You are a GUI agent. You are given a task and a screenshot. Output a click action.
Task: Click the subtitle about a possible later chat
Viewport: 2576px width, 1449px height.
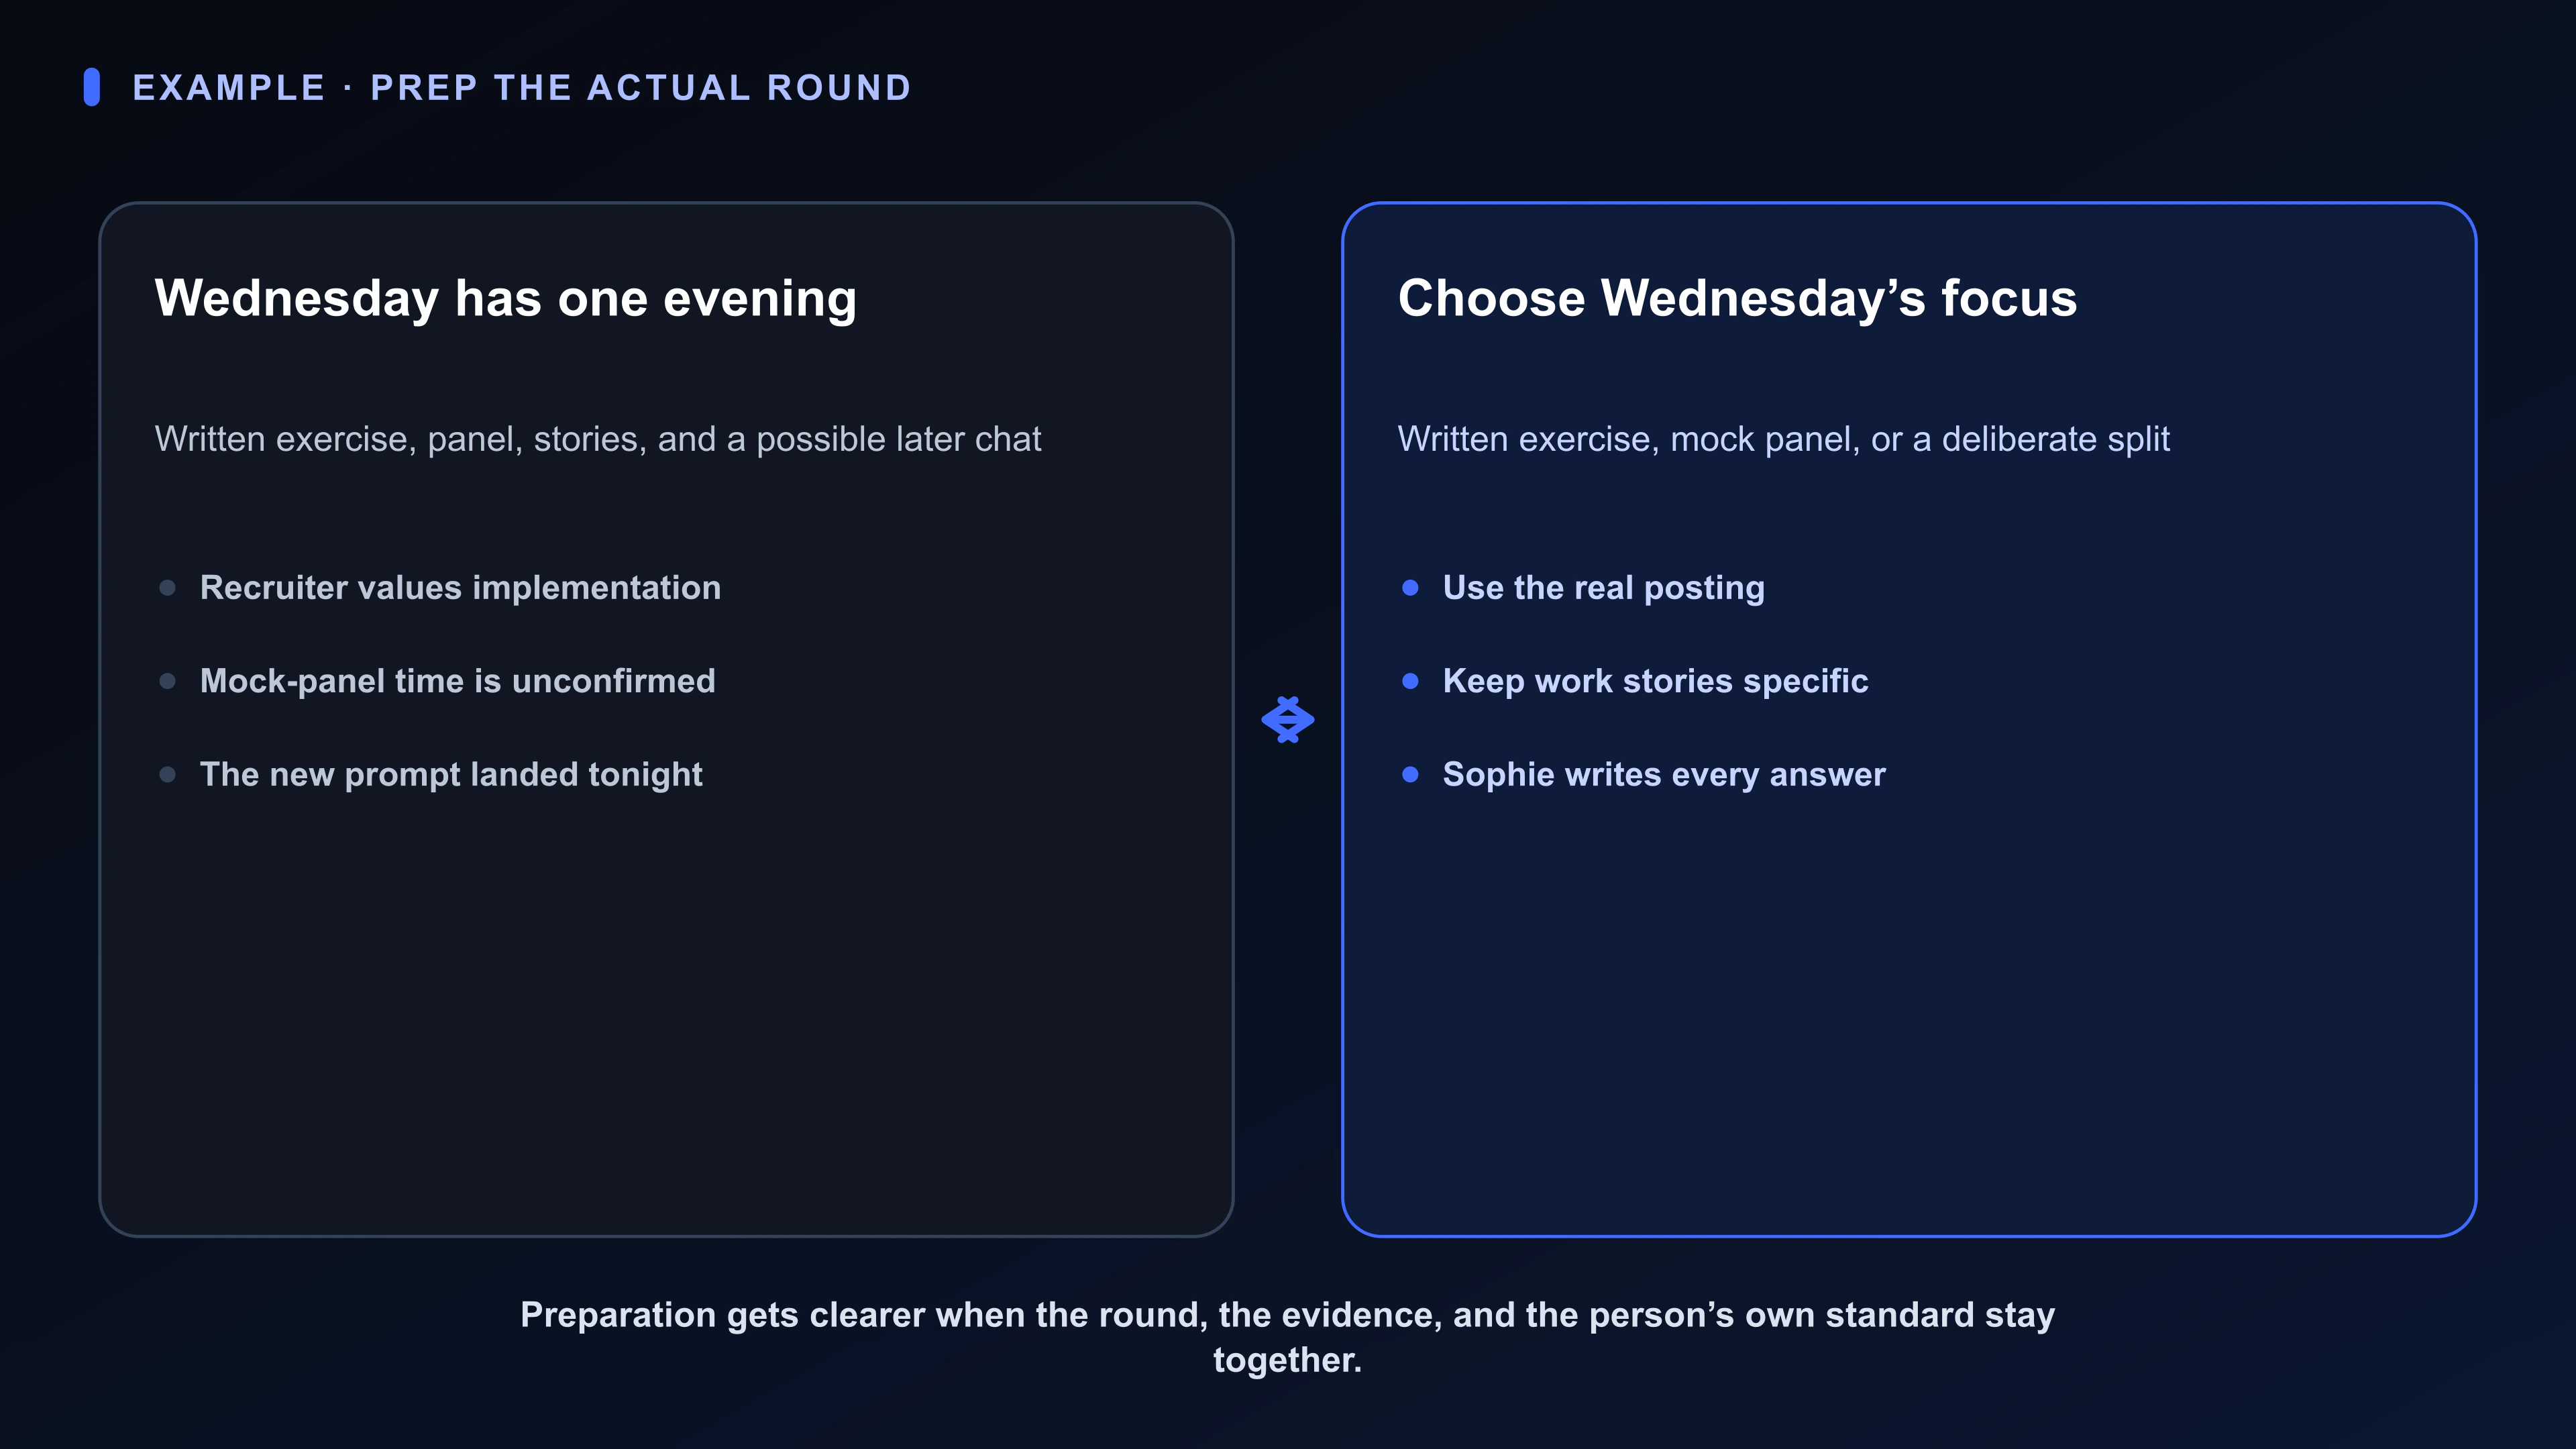pyautogui.click(x=598, y=439)
